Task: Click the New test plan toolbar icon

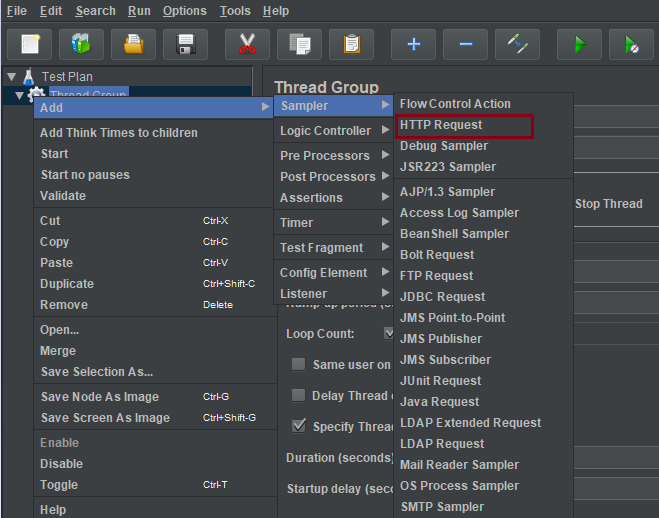Action: (x=29, y=44)
